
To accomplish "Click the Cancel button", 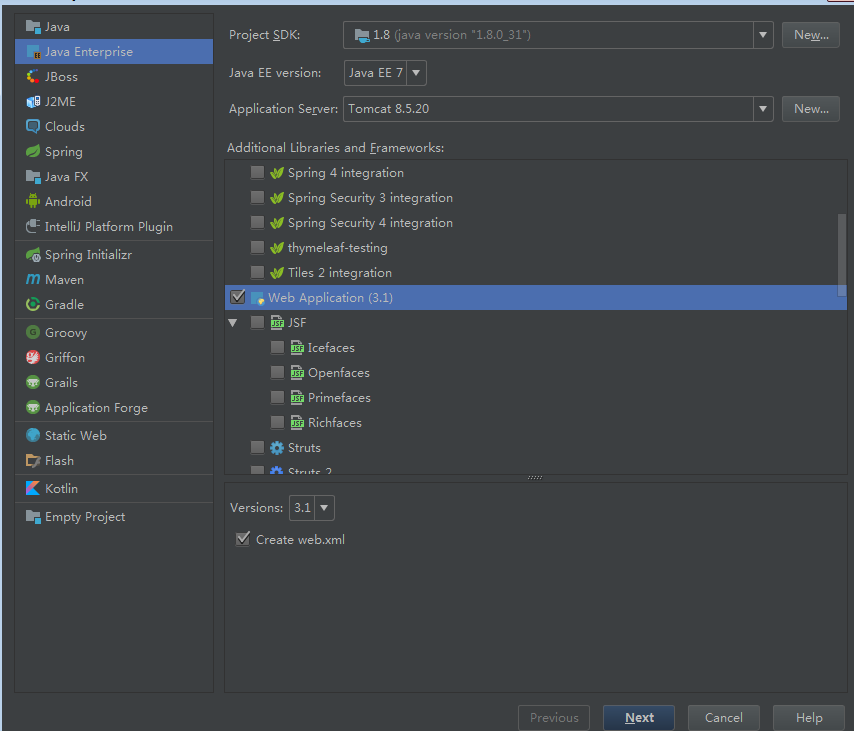I will pos(723,718).
